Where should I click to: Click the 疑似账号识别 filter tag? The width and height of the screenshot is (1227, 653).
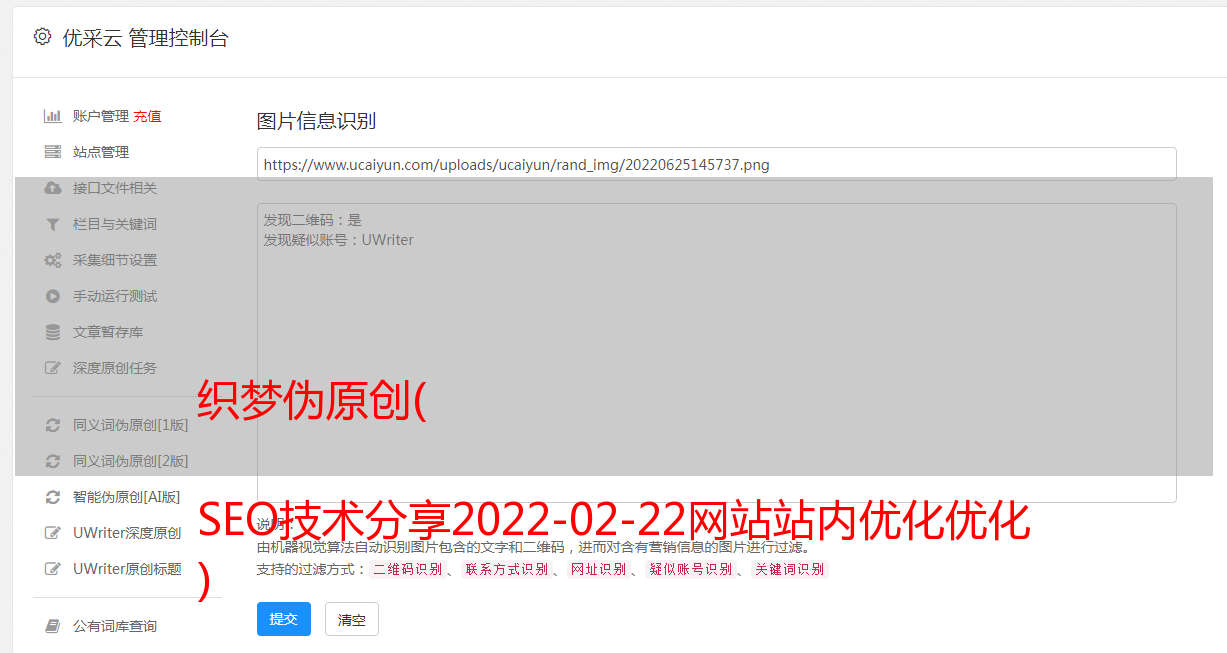click(691, 569)
